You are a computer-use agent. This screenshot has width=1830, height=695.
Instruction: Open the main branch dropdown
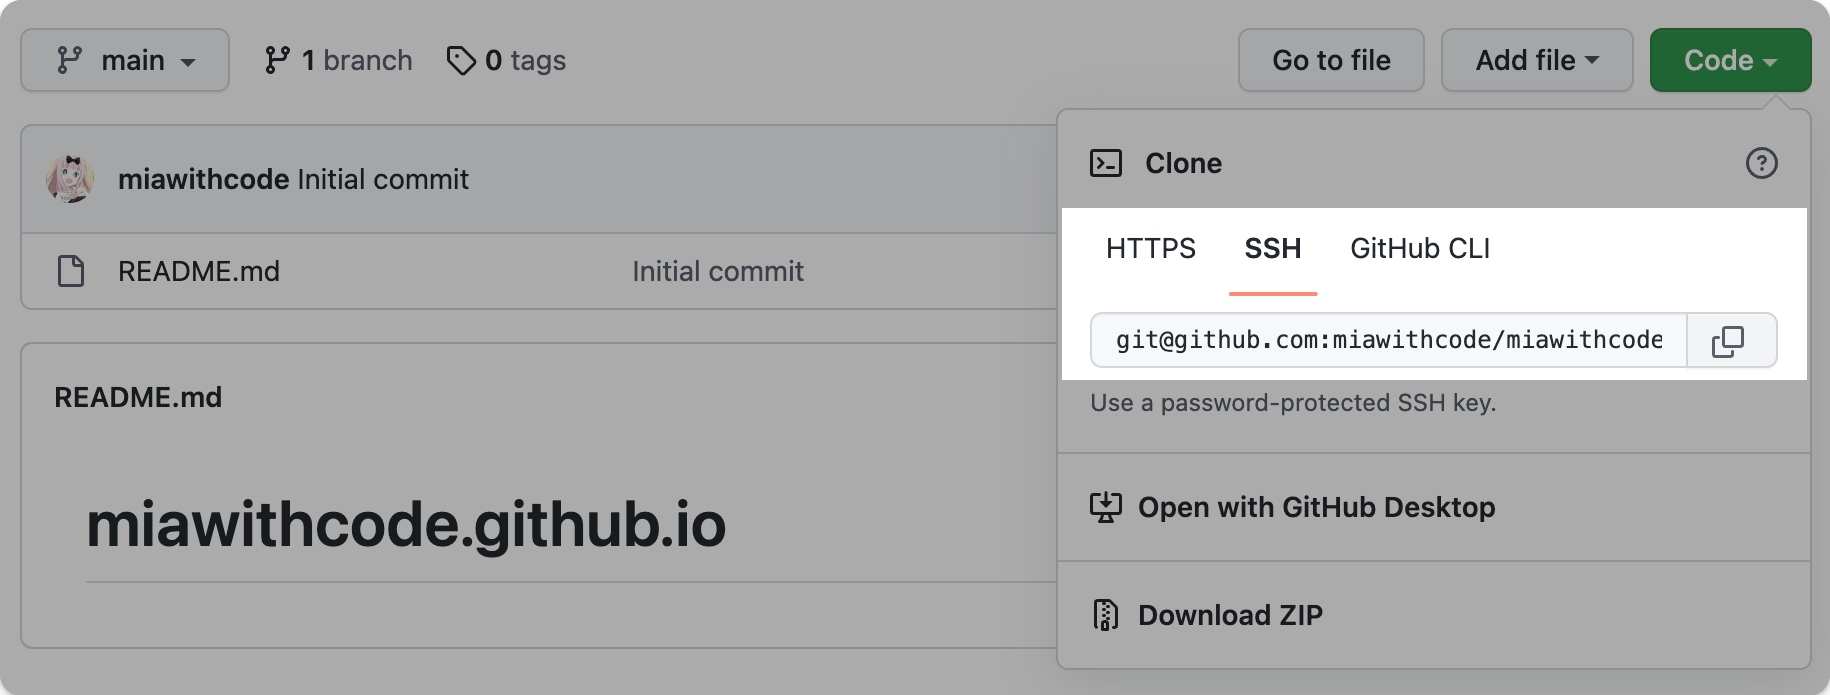[x=125, y=60]
